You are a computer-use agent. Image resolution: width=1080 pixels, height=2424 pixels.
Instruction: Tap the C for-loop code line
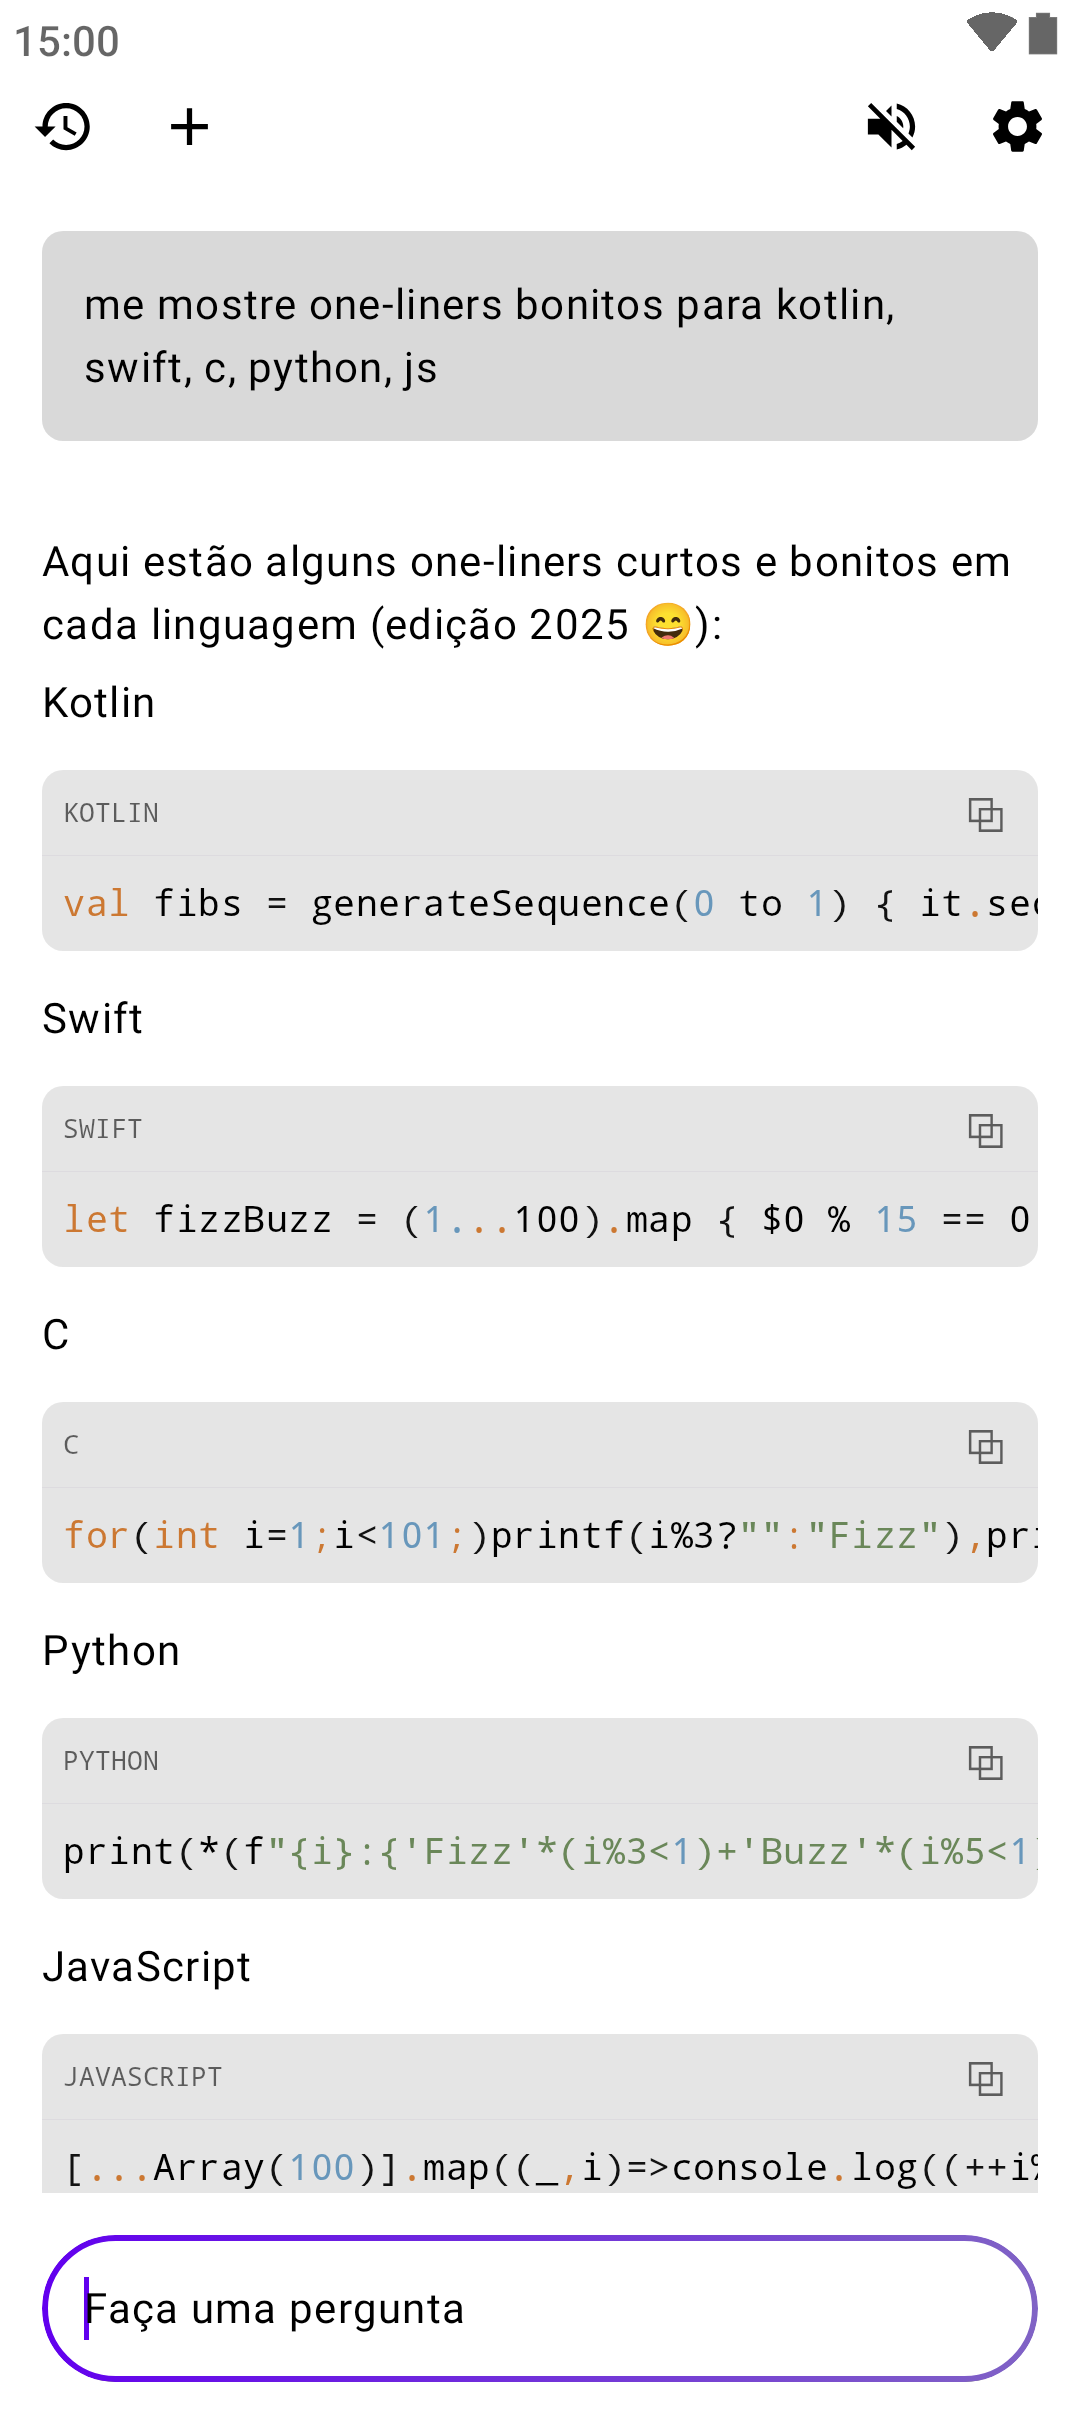540,1536
